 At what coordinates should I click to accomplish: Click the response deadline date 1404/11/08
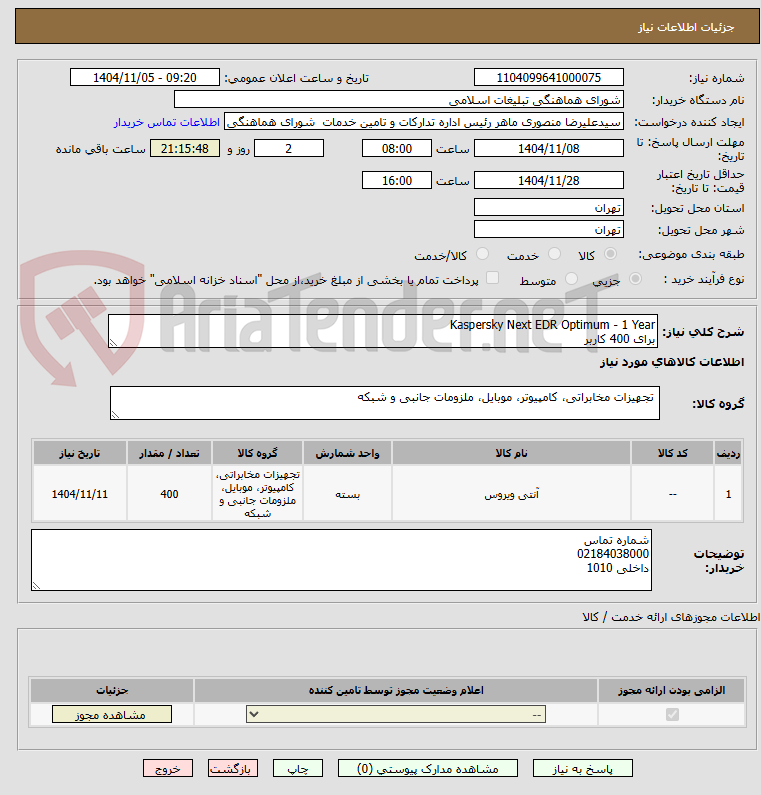click(549, 149)
